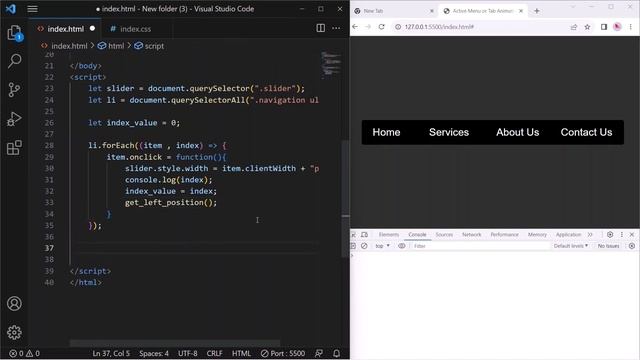The image size is (640, 360).
Task: Share this page from the address bar
Action: [x=574, y=27]
